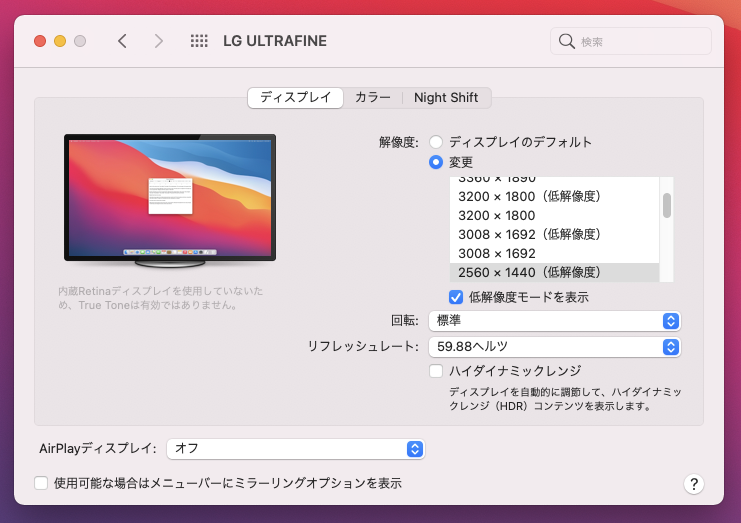Switch to the ディスプレイ tab
The width and height of the screenshot is (741, 523).
tap(295, 98)
